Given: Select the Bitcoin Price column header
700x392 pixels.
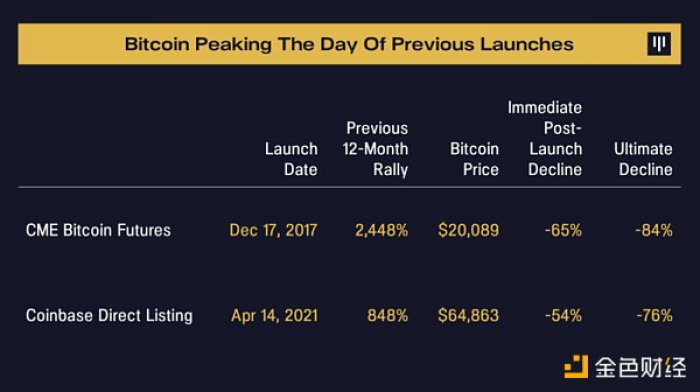Looking at the screenshot, I should pyautogui.click(x=474, y=159).
